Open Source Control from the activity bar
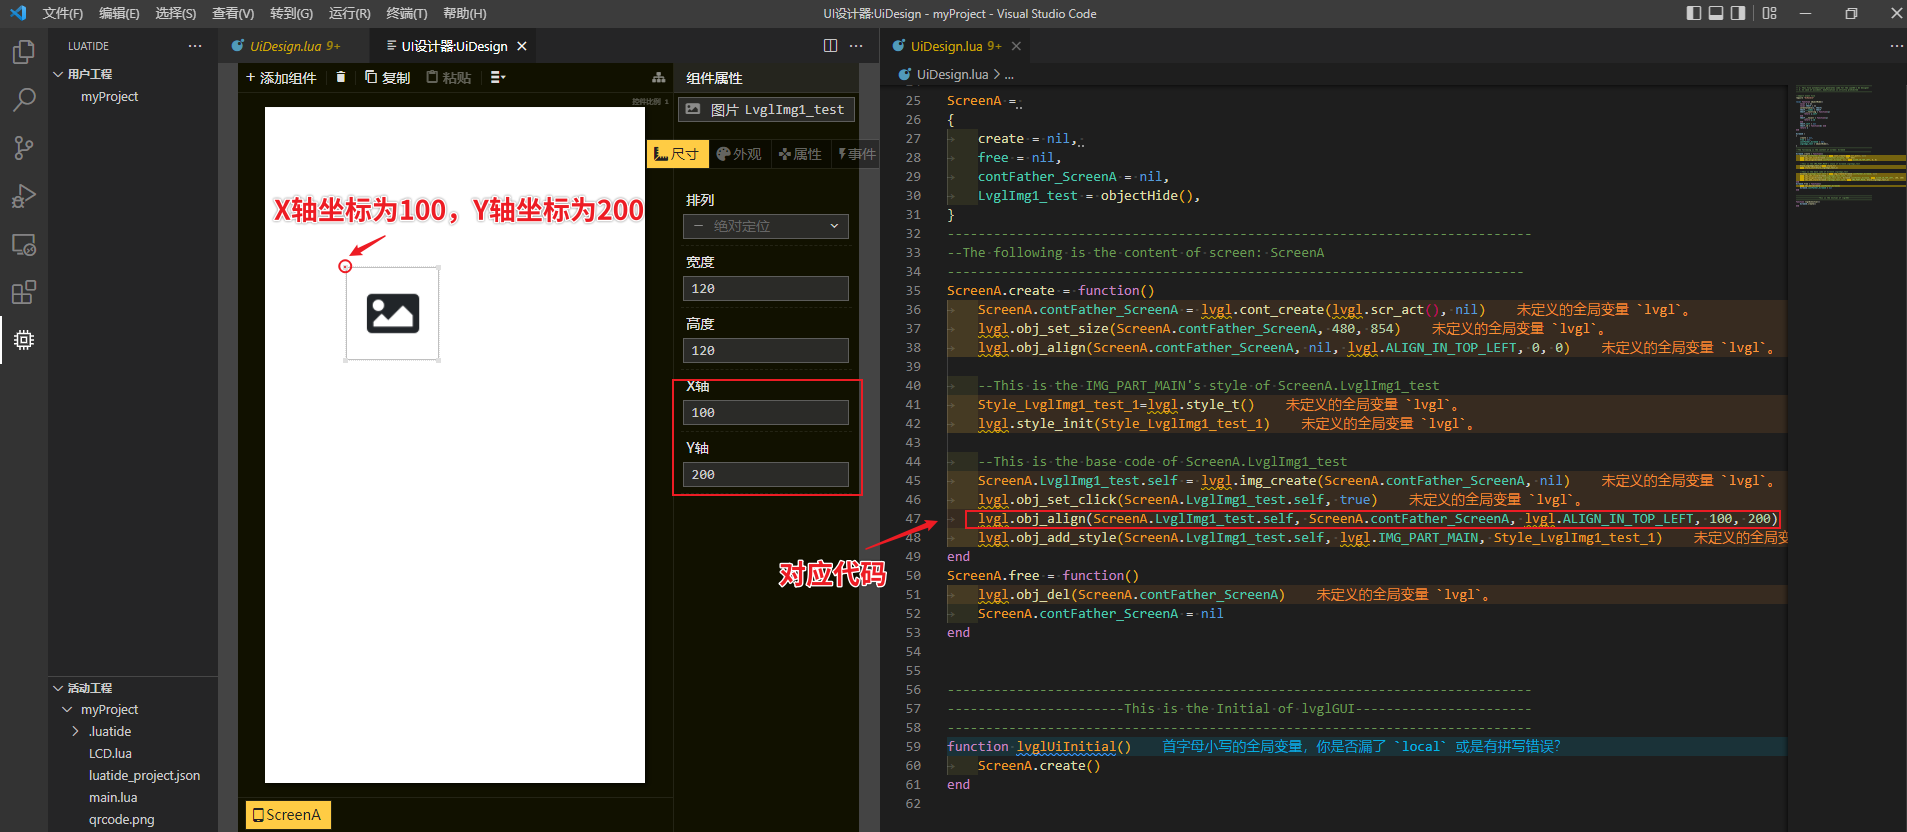The image size is (1907, 832). click(24, 148)
